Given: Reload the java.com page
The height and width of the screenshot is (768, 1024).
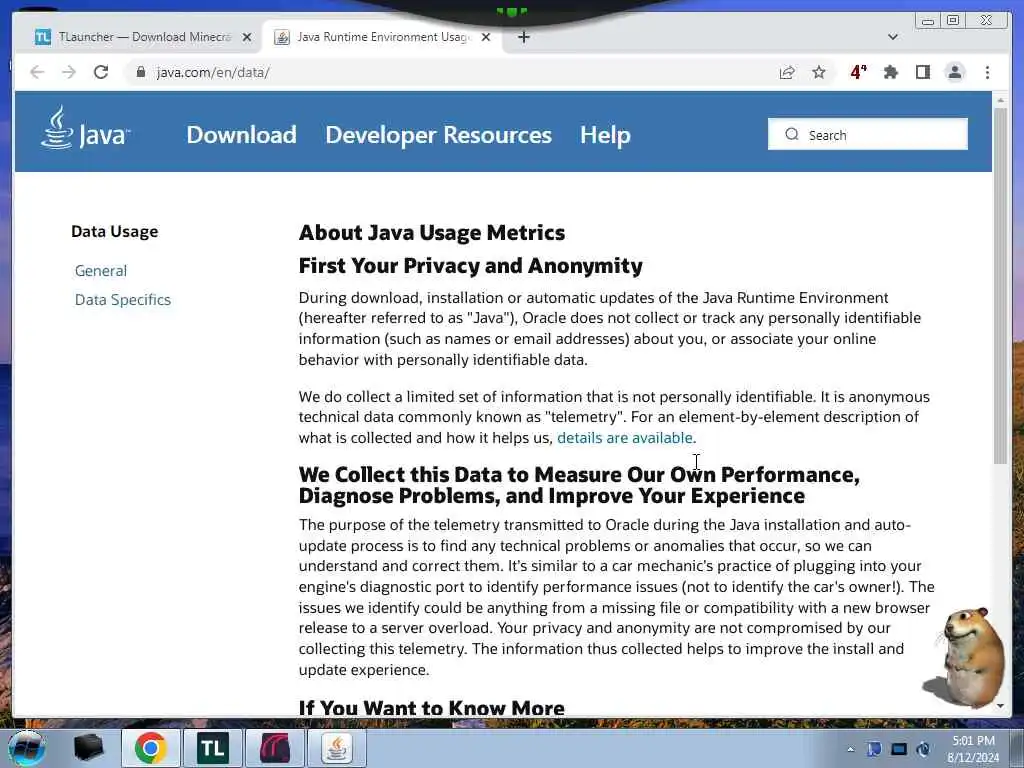Looking at the screenshot, I should (x=101, y=72).
